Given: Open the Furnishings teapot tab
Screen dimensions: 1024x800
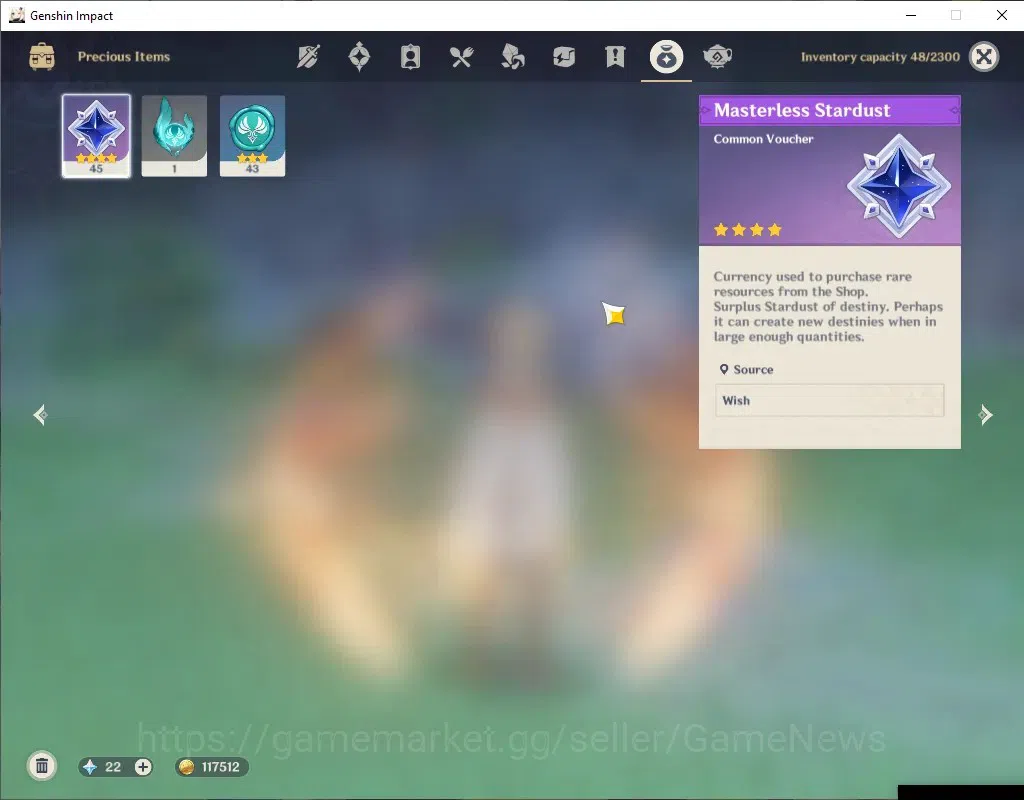Looking at the screenshot, I should point(717,57).
